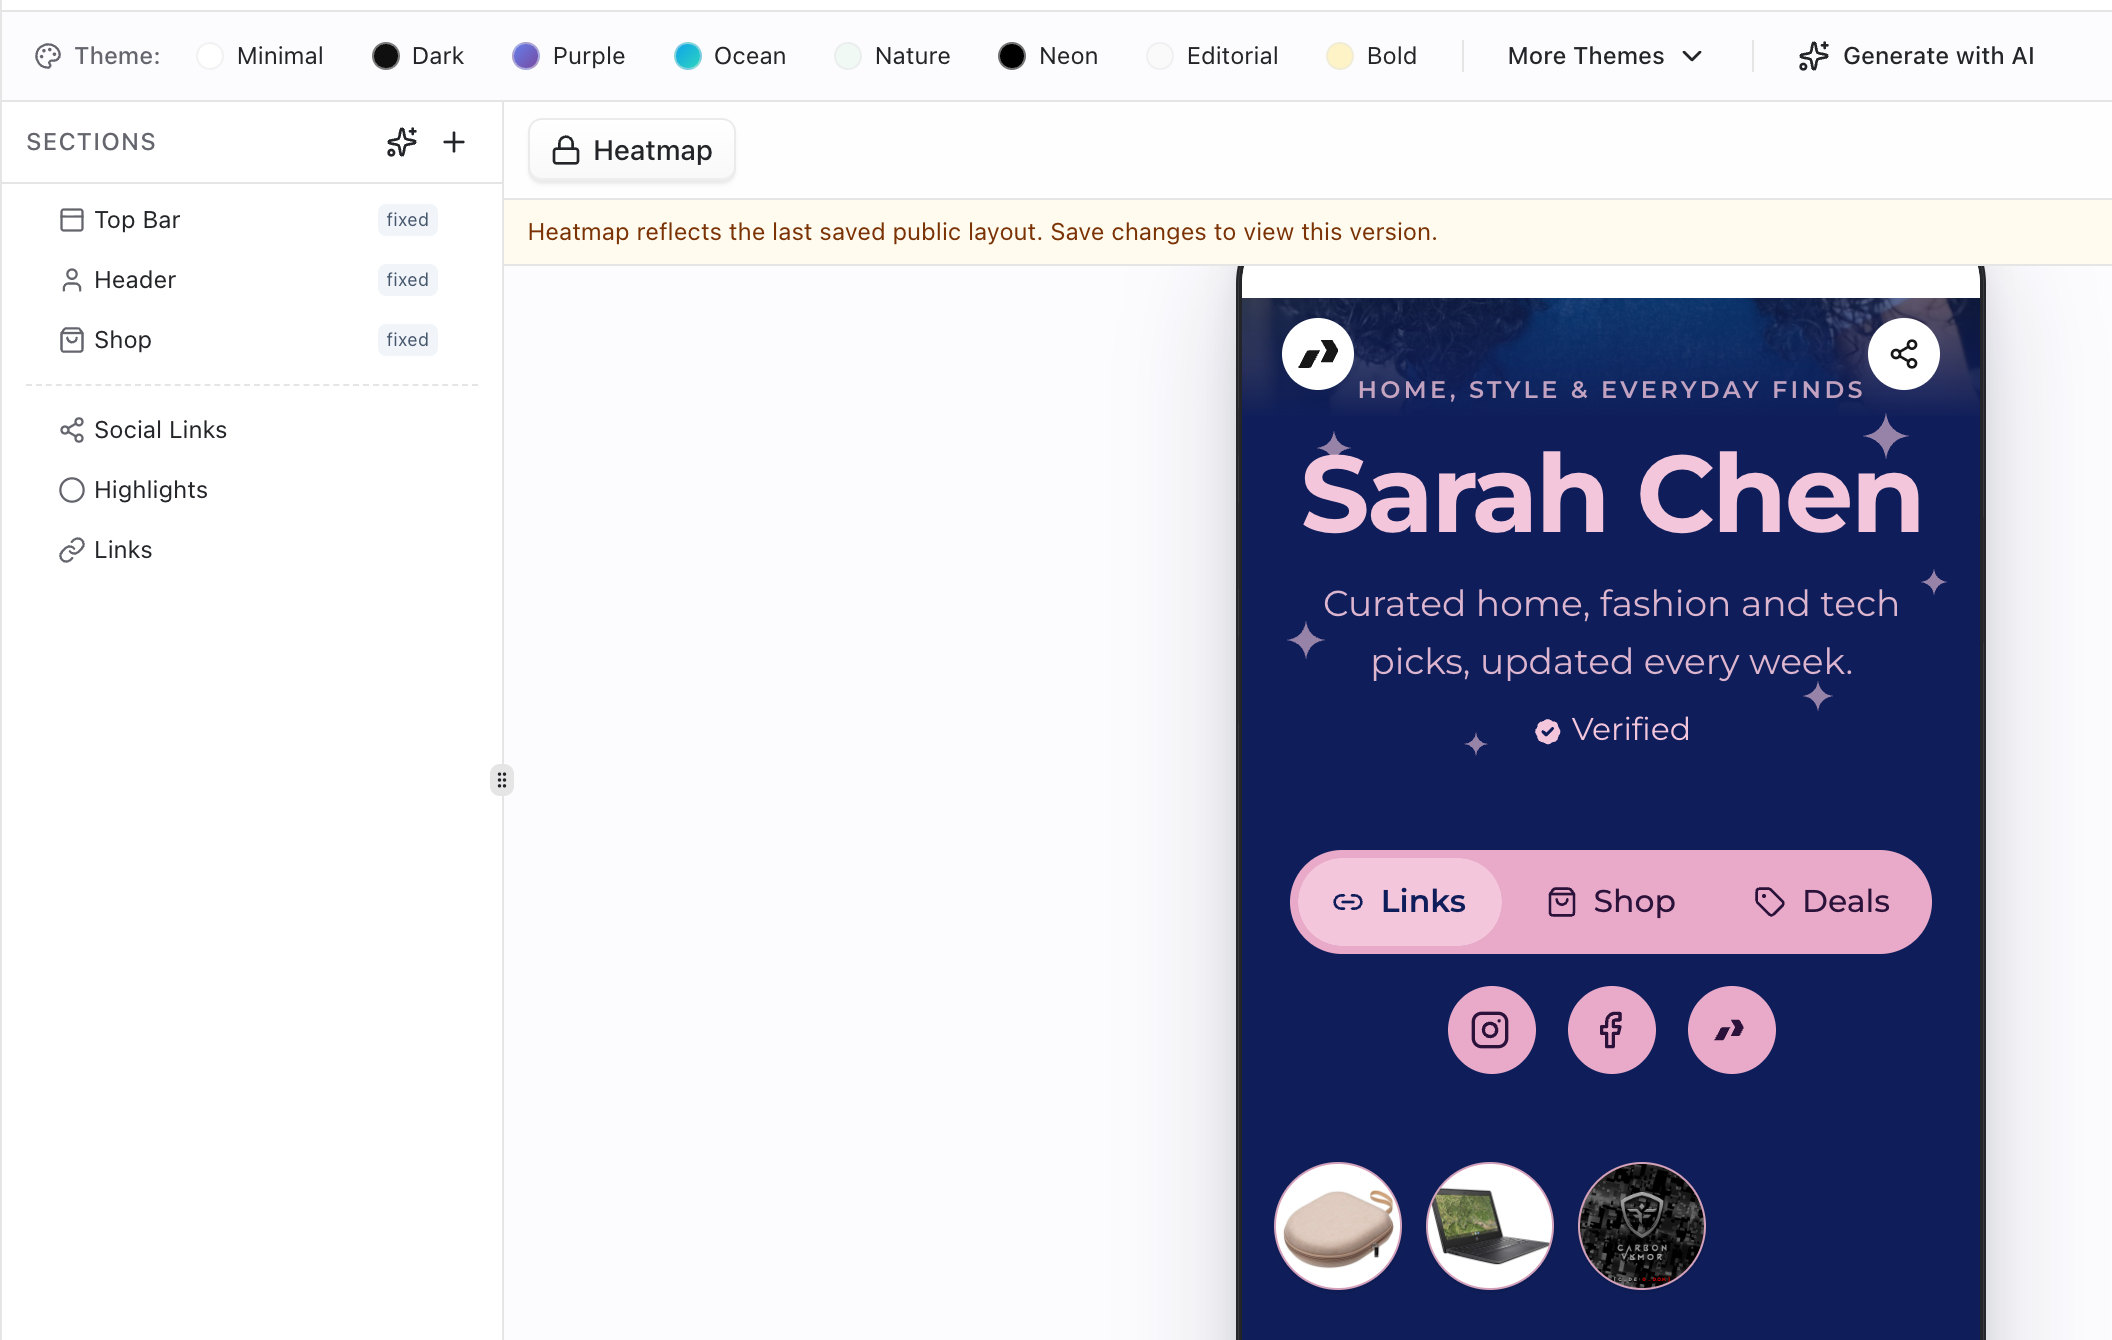Click the Links chain icon in sidebar
2112x1340 pixels.
coord(71,550)
